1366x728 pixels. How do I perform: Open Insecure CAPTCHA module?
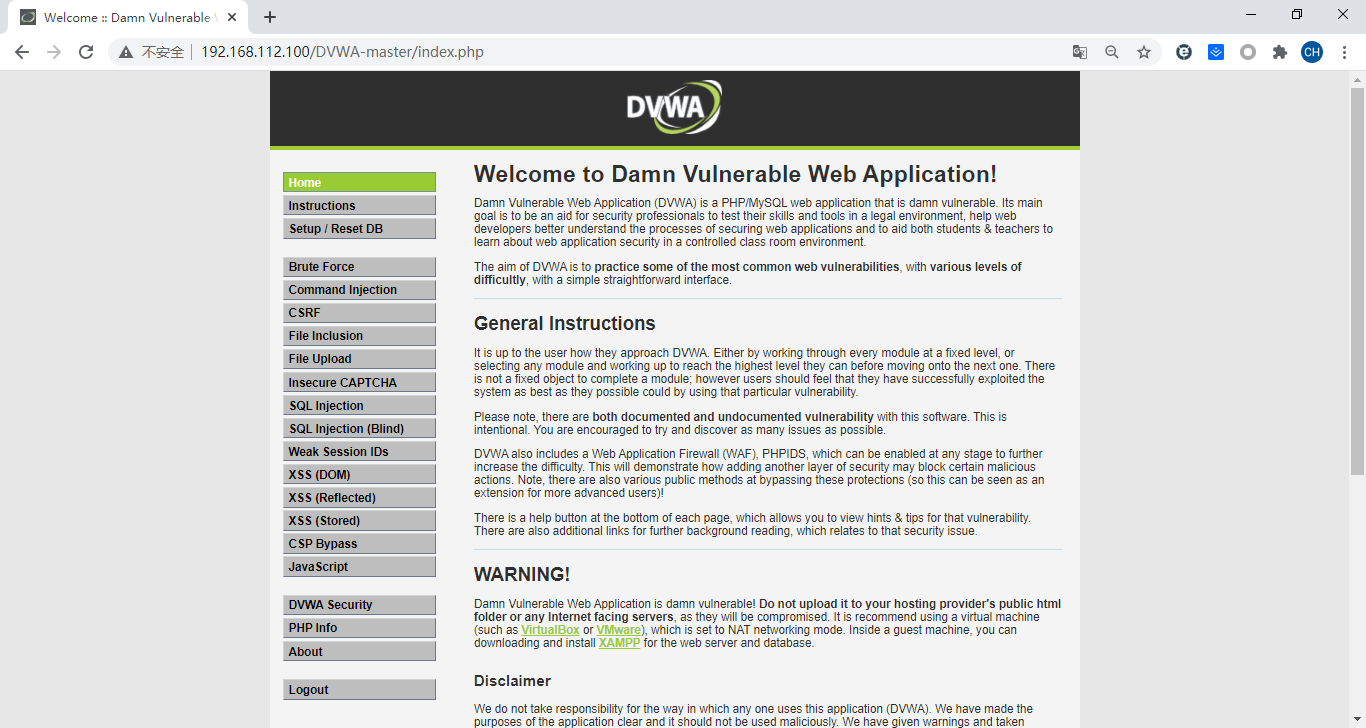pyautogui.click(x=360, y=382)
